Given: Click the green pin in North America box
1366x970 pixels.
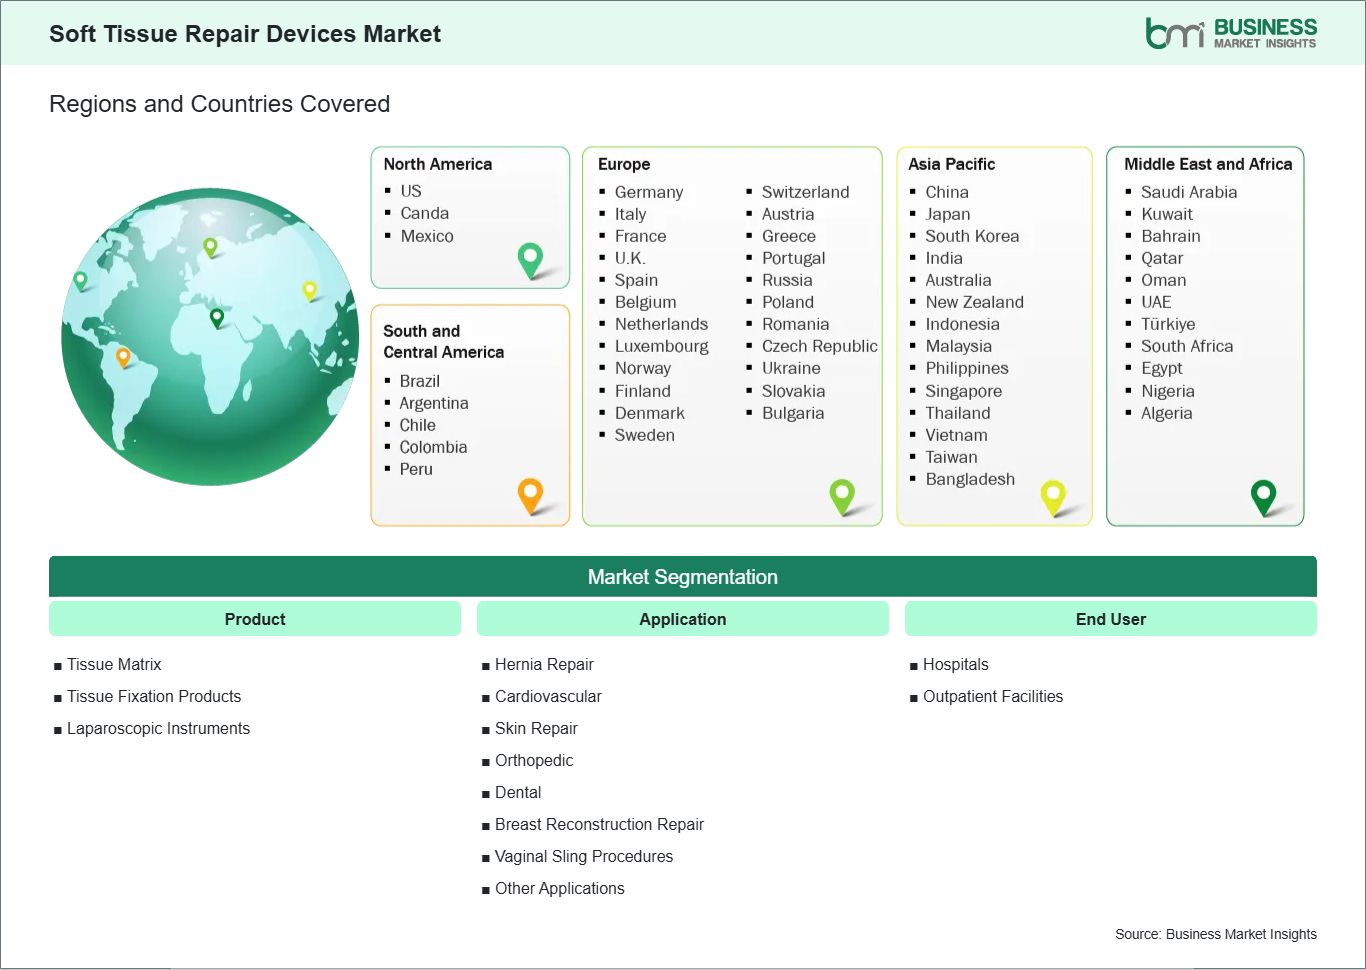Looking at the screenshot, I should click(530, 259).
